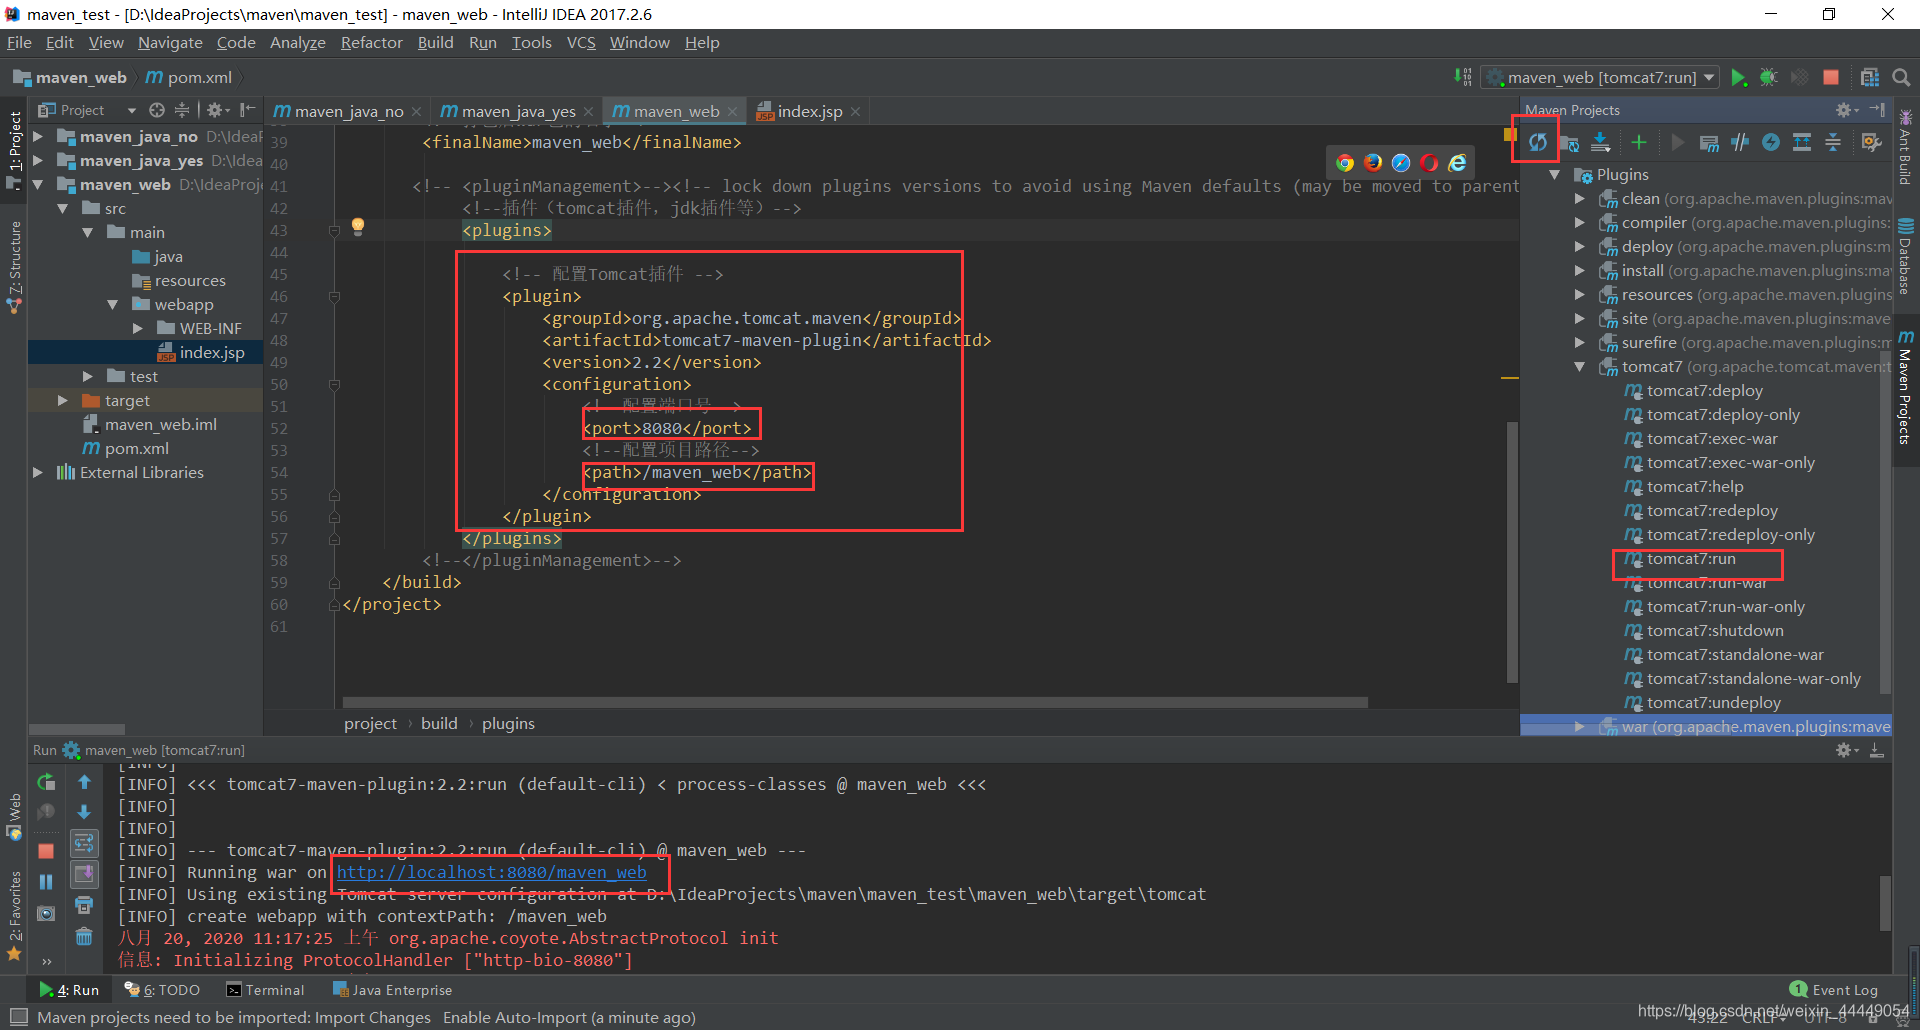This screenshot has width=1920, height=1030.
Task: Open Event Log in status bar
Action: click(1834, 990)
